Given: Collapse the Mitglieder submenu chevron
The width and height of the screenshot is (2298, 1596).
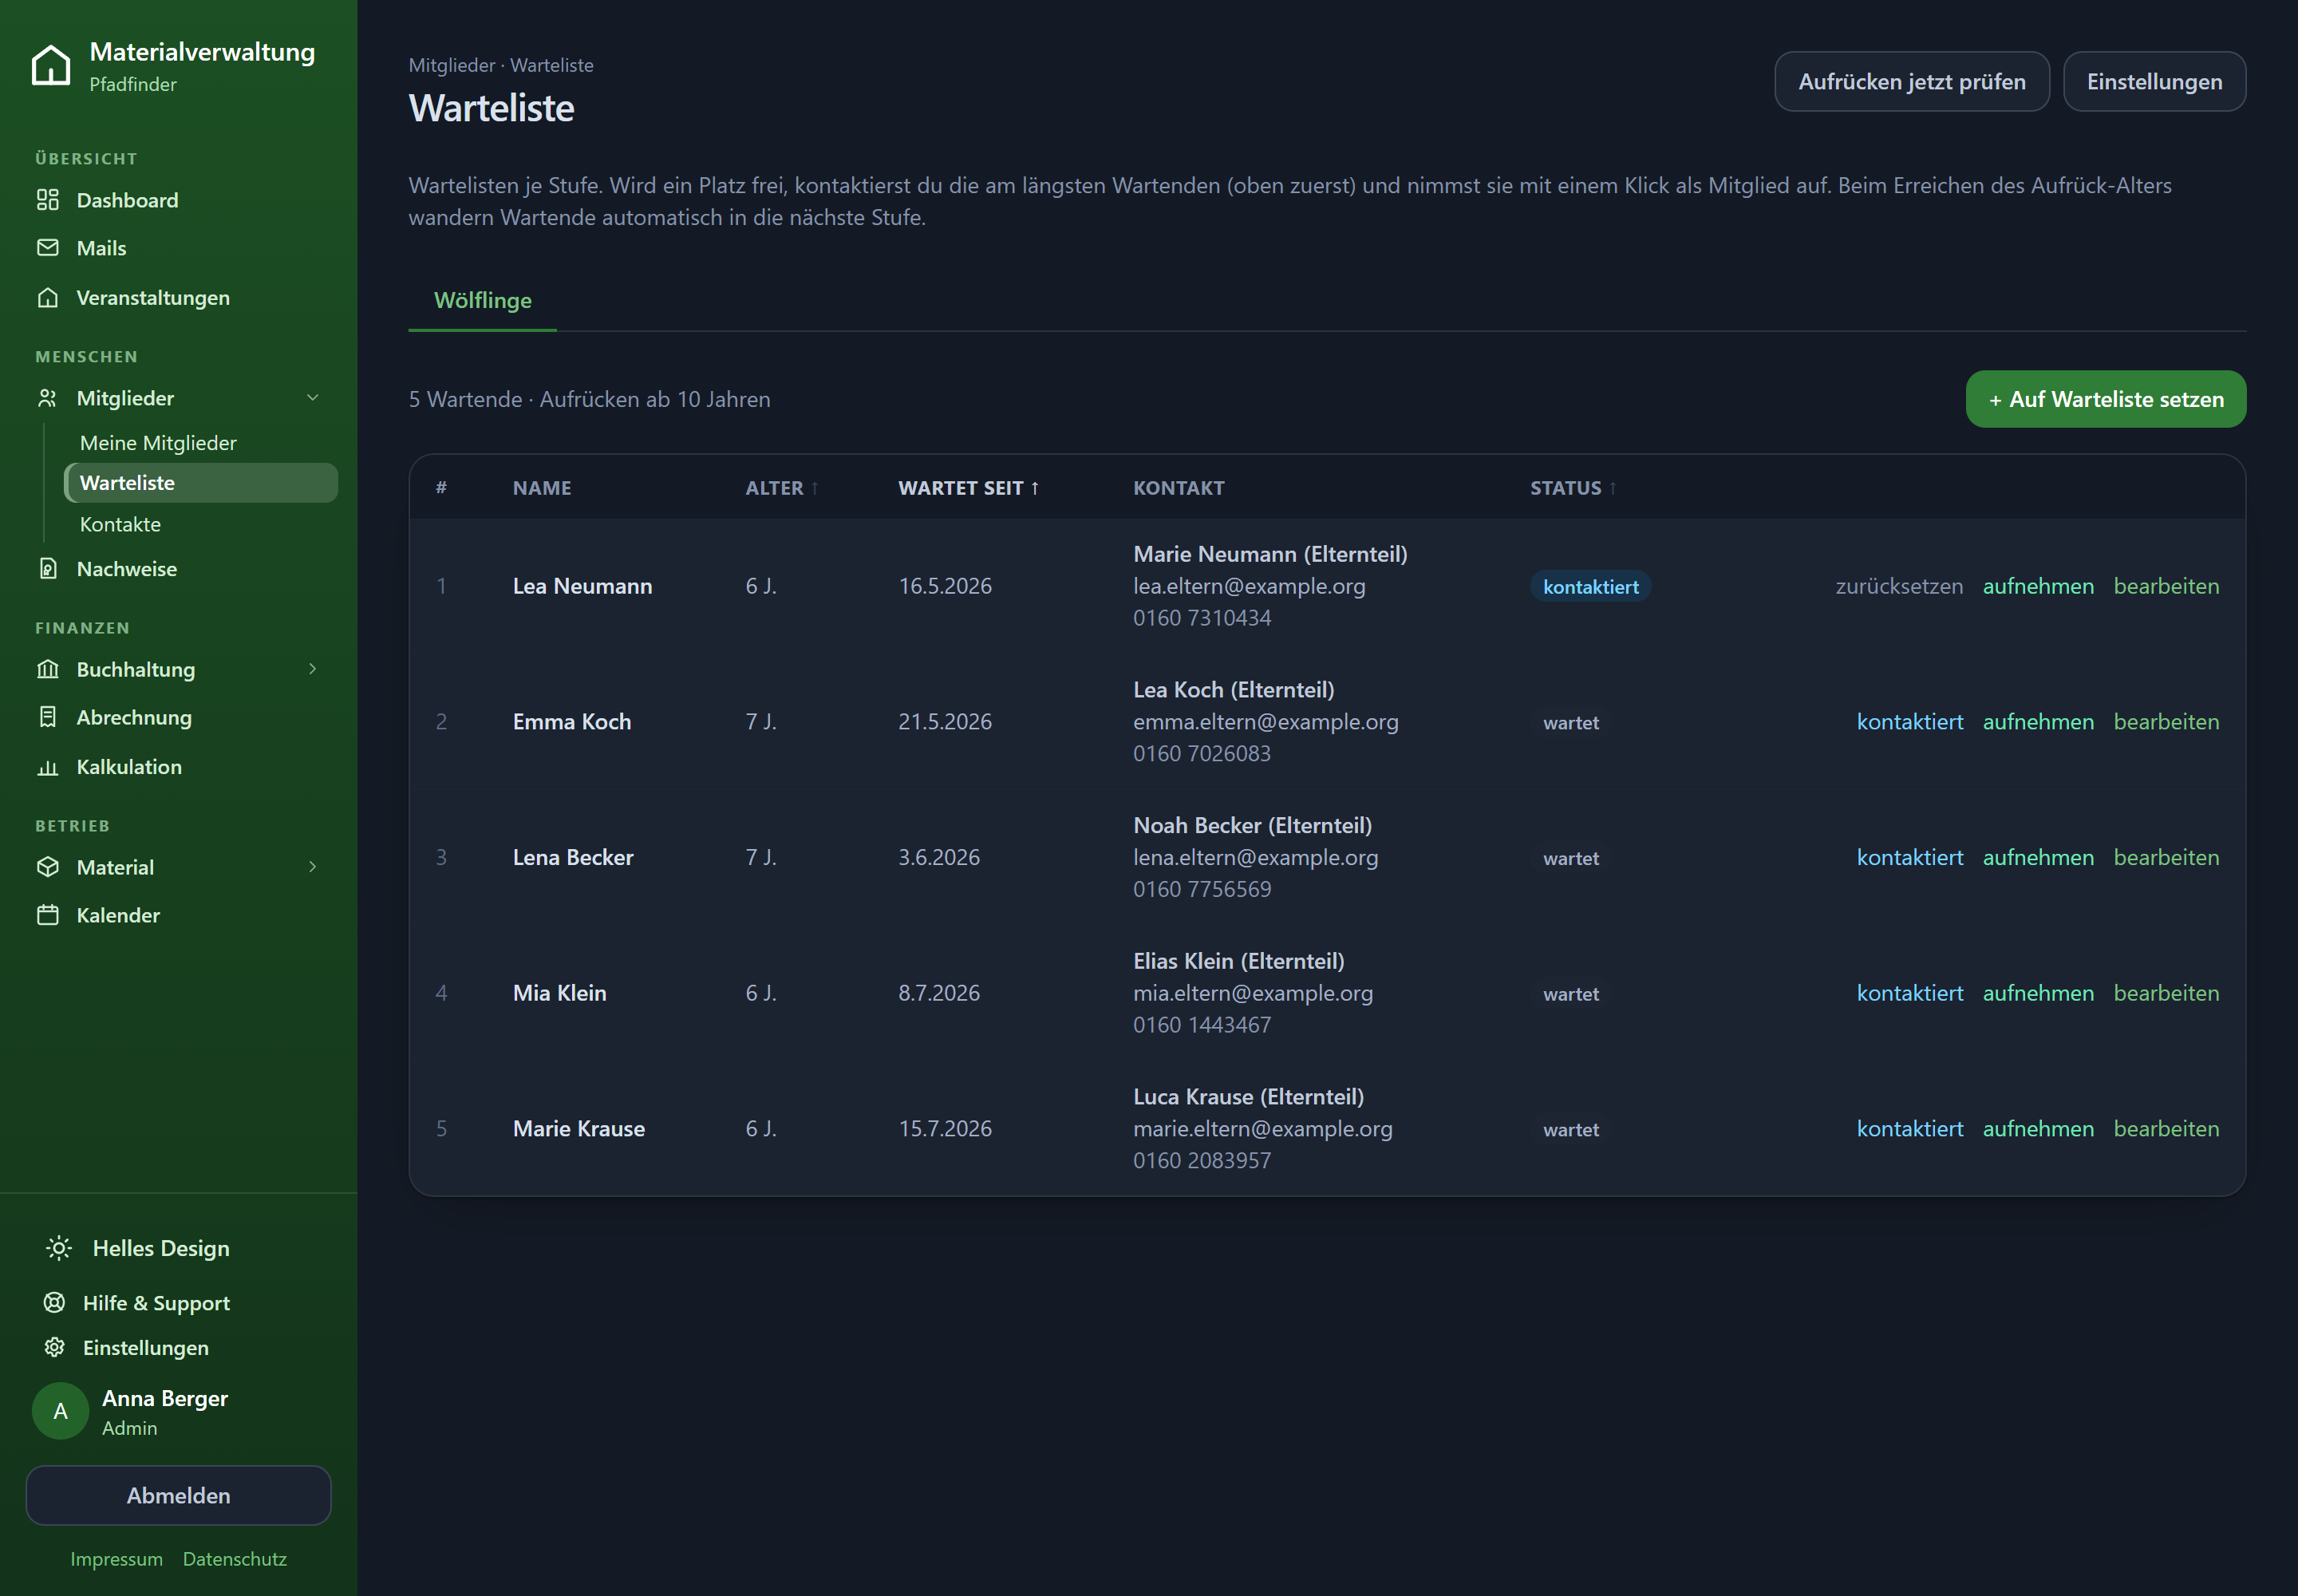Looking at the screenshot, I should [313, 398].
